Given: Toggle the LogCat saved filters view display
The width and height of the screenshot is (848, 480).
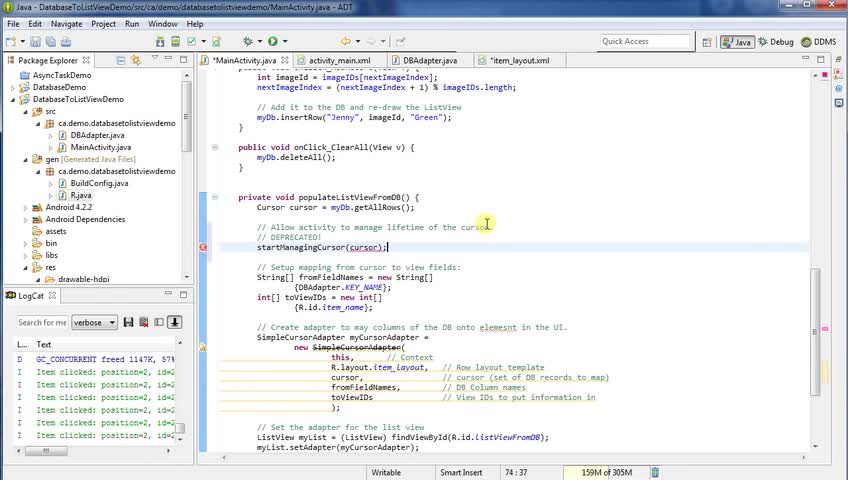Looking at the screenshot, I should point(160,322).
